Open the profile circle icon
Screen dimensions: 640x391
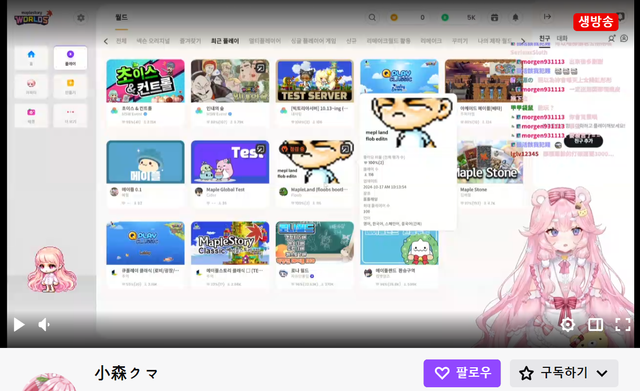click(x=624, y=38)
